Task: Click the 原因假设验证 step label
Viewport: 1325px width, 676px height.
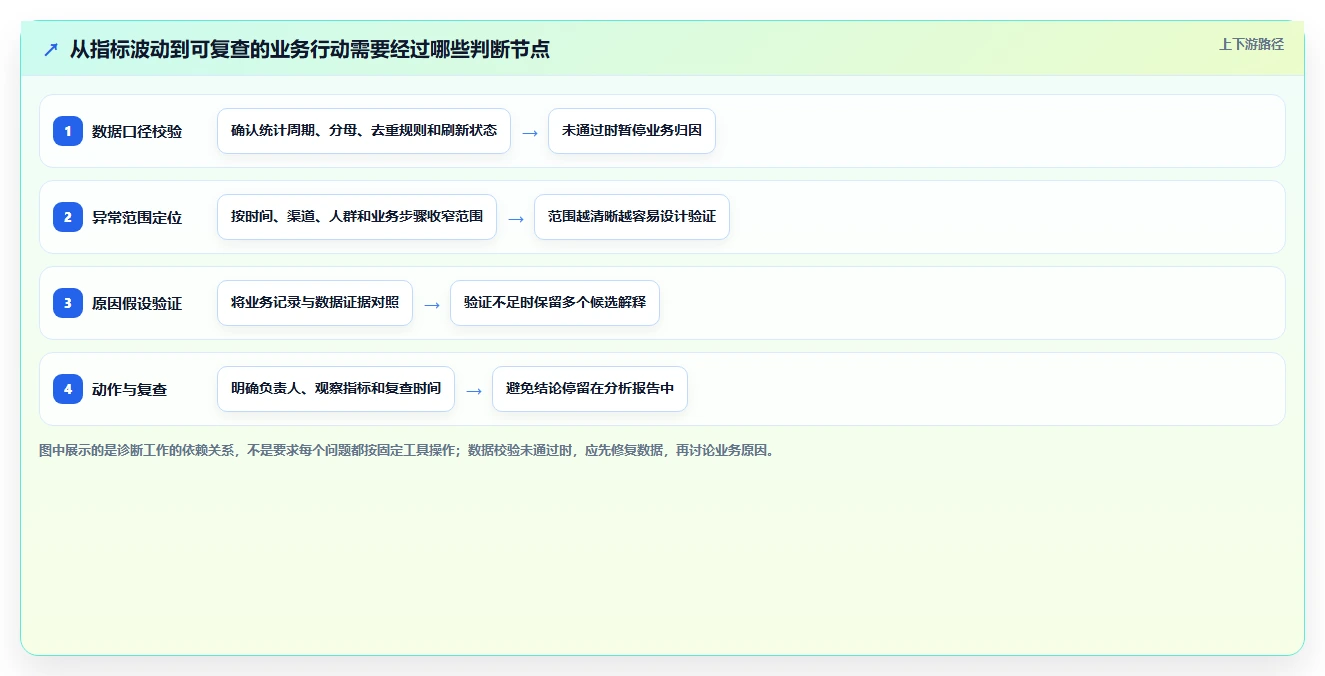Action: coord(137,303)
